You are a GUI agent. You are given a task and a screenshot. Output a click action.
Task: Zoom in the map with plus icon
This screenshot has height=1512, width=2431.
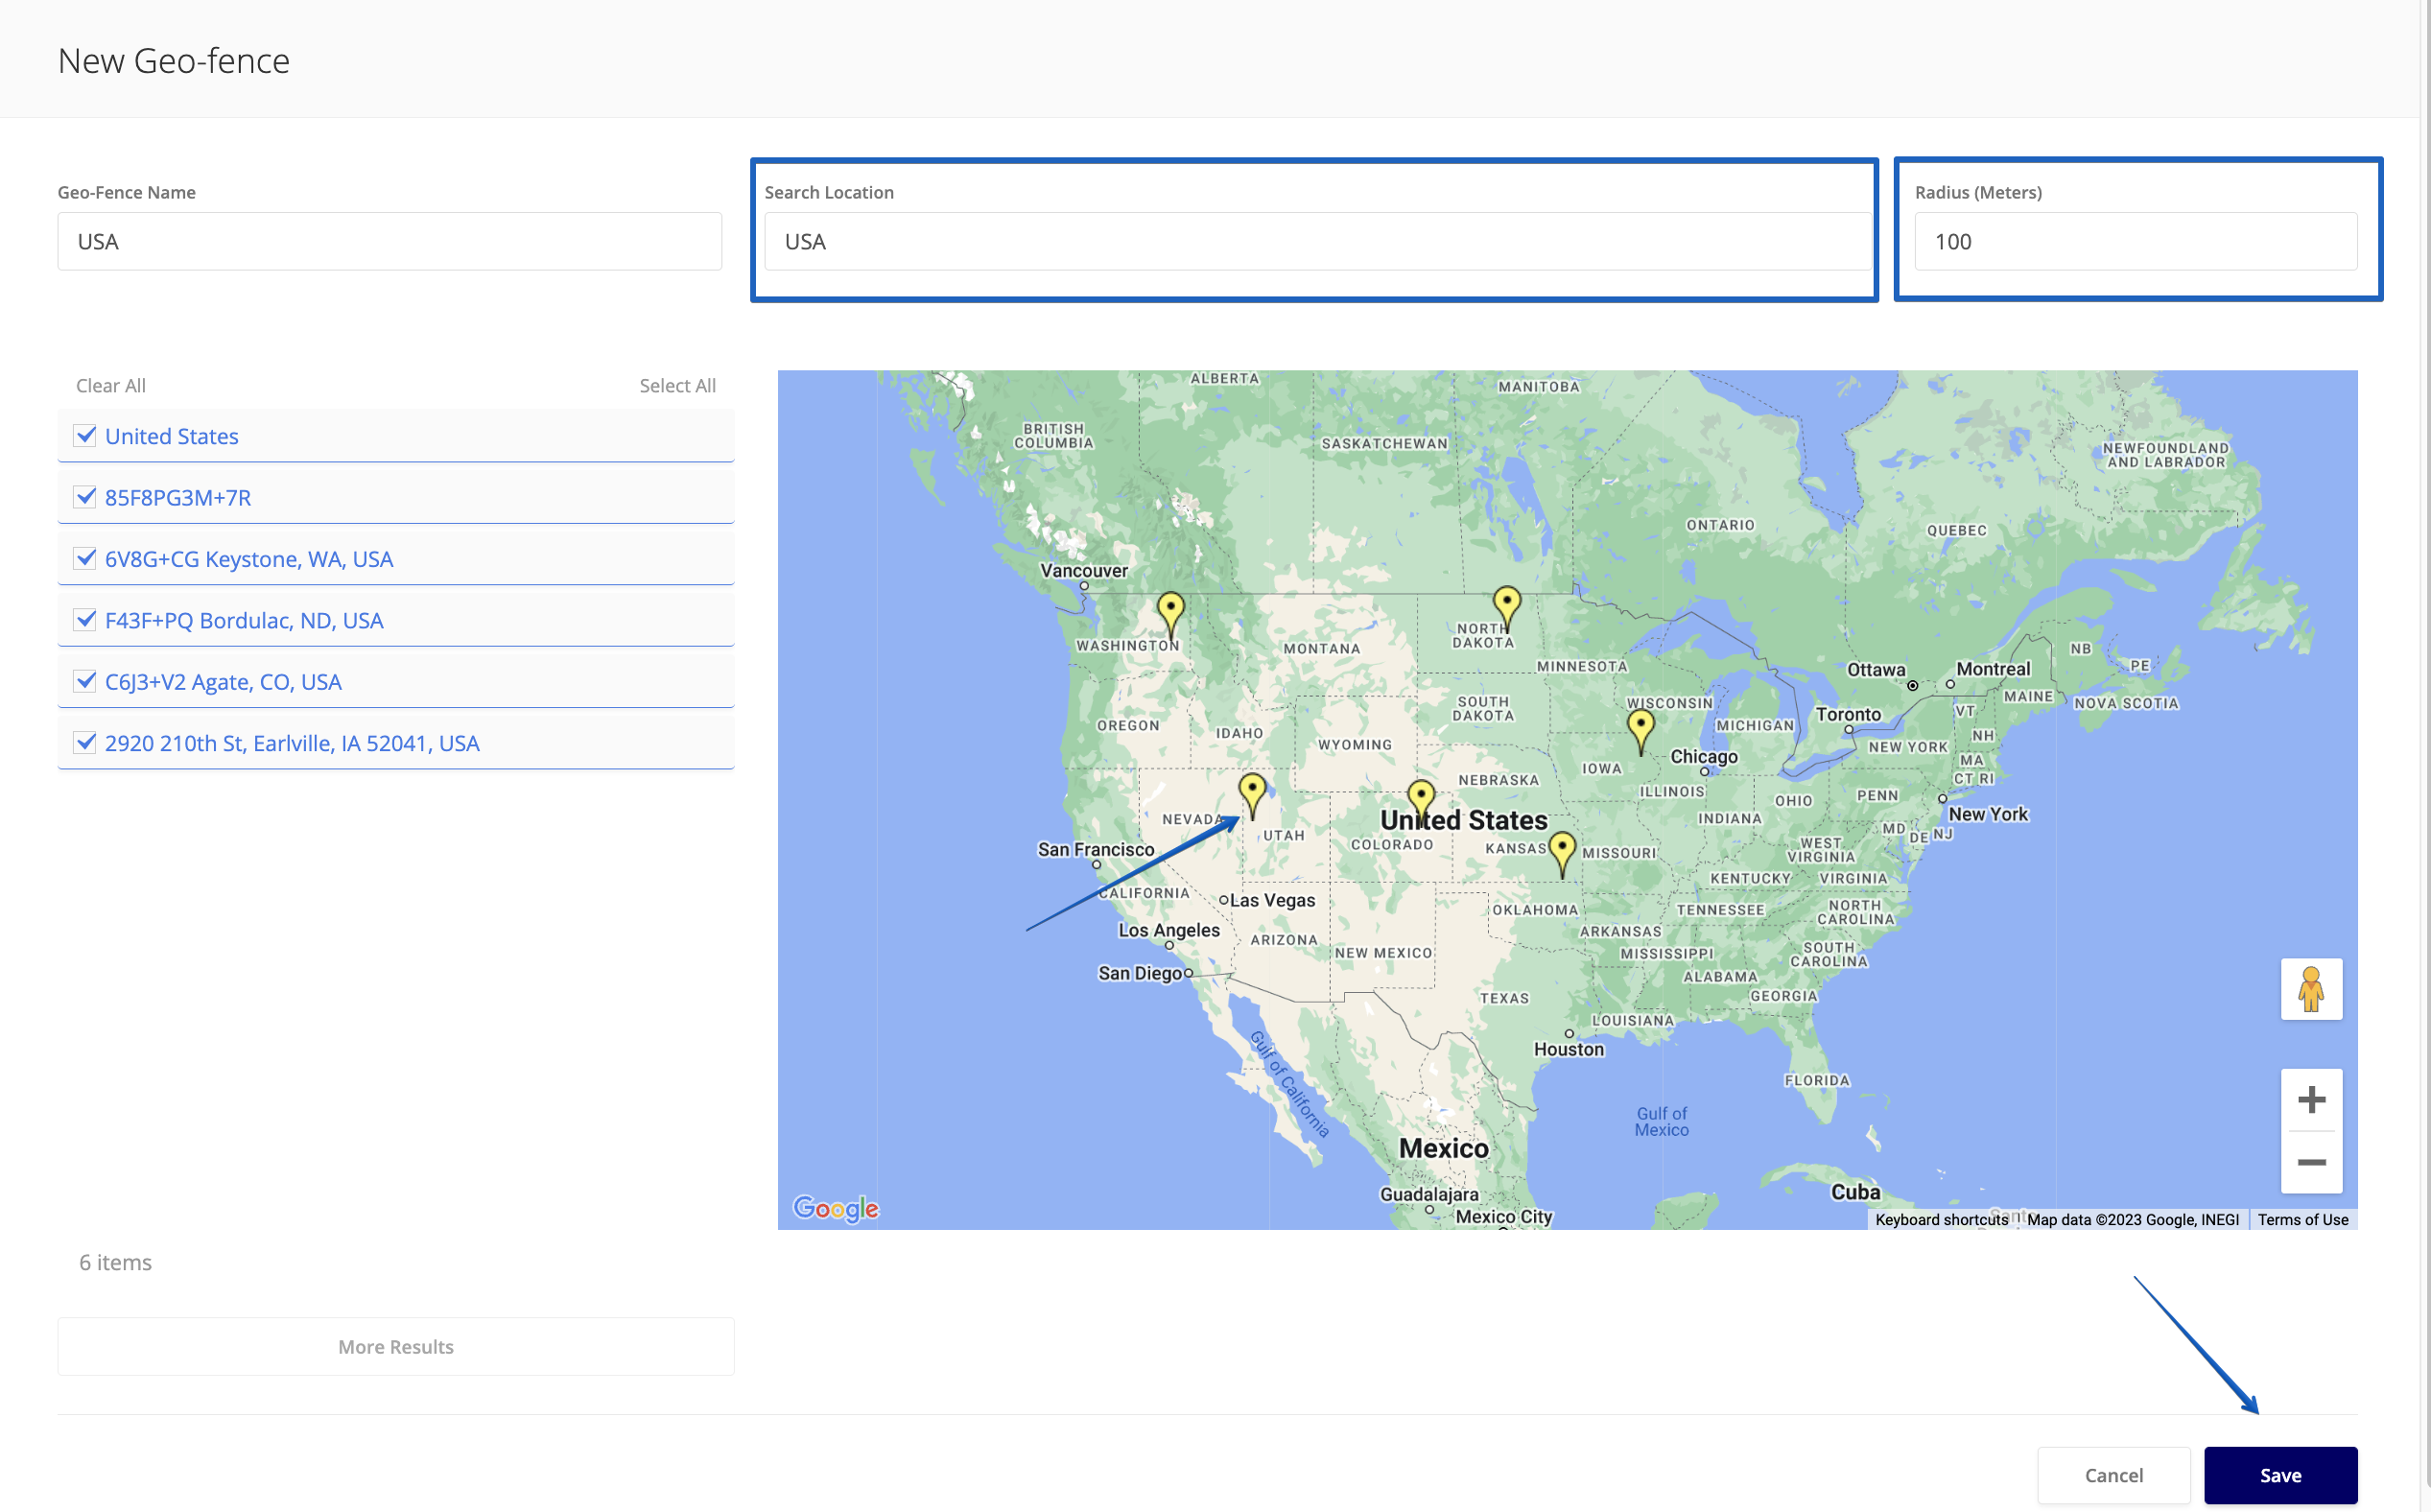click(2310, 1099)
